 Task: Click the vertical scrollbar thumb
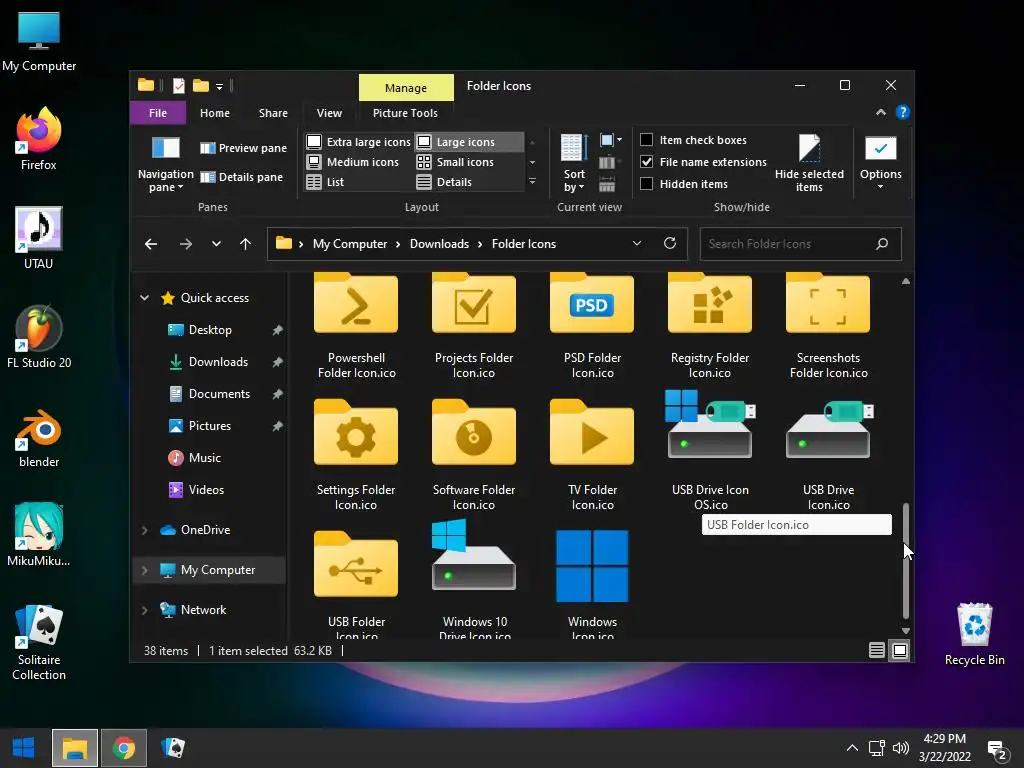click(906, 560)
